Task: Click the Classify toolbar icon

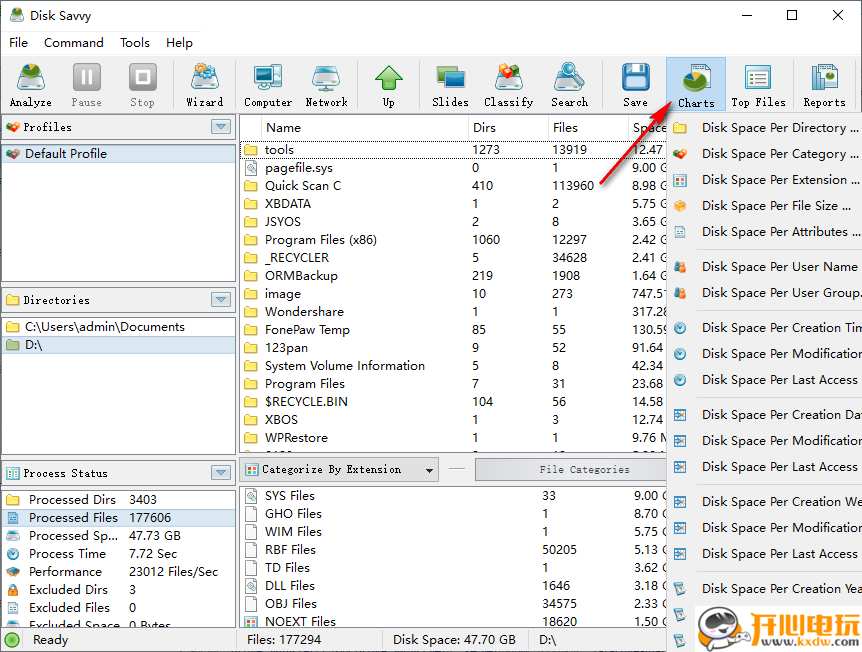Action: pyautogui.click(x=508, y=85)
